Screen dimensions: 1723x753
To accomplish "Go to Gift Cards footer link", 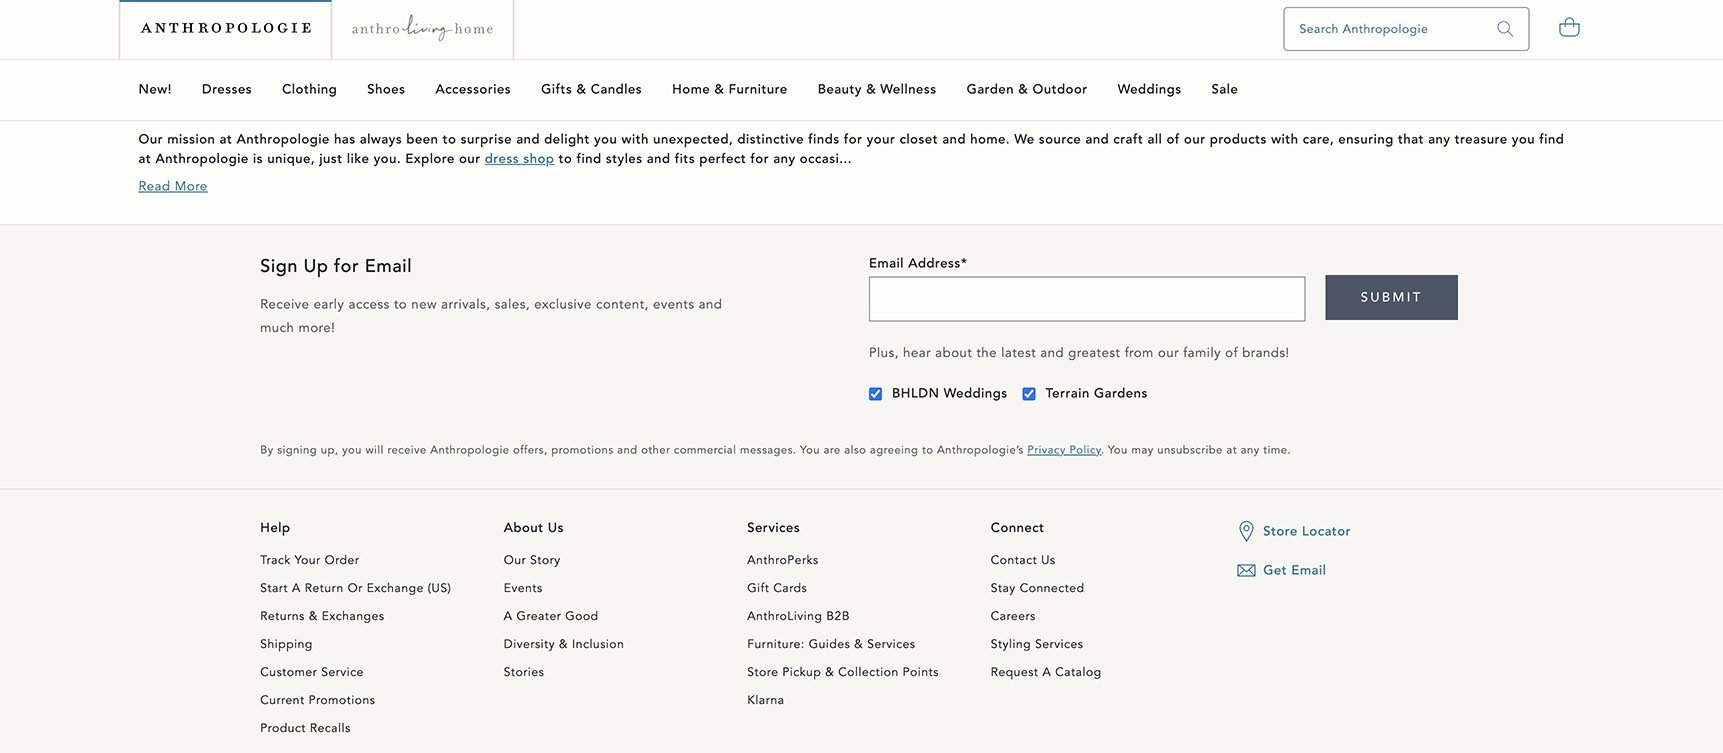I will 776,588.
